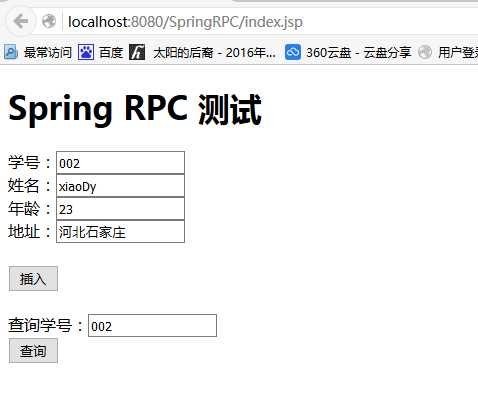Click the globe site identity icon
The image size is (478, 418).
tap(49, 22)
